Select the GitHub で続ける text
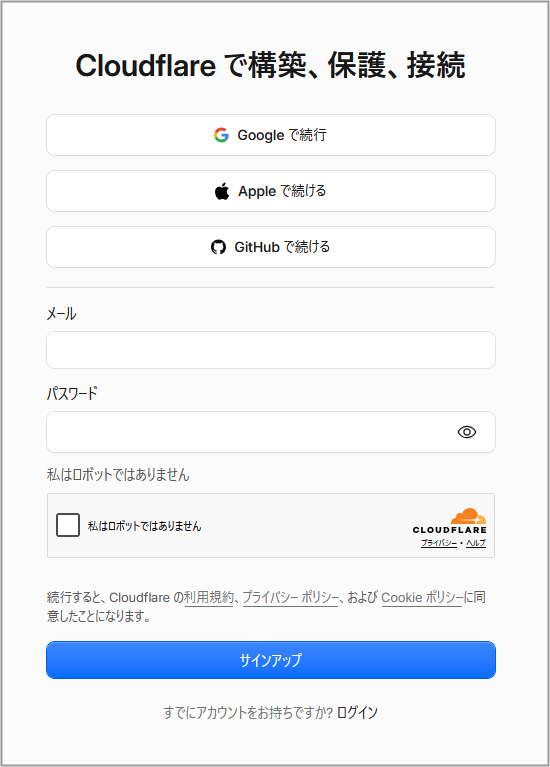550x767 pixels. (282, 247)
